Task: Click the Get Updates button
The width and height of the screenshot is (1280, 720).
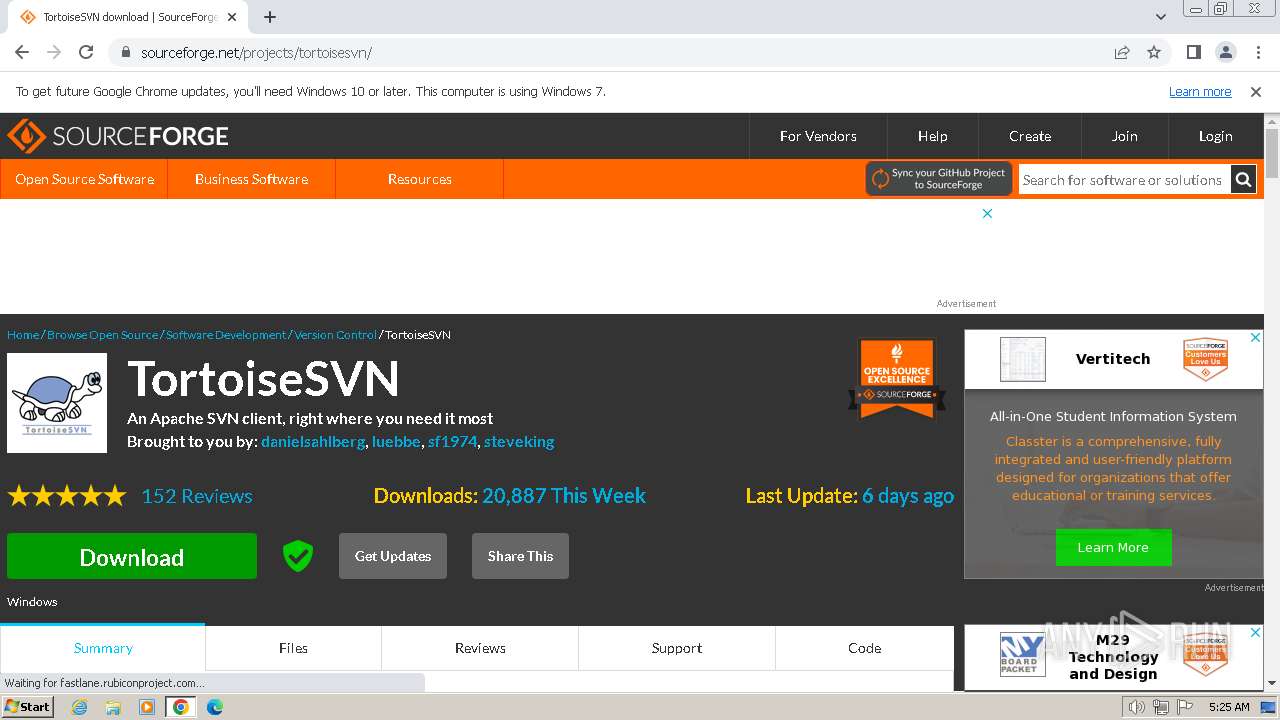Action: 393,556
